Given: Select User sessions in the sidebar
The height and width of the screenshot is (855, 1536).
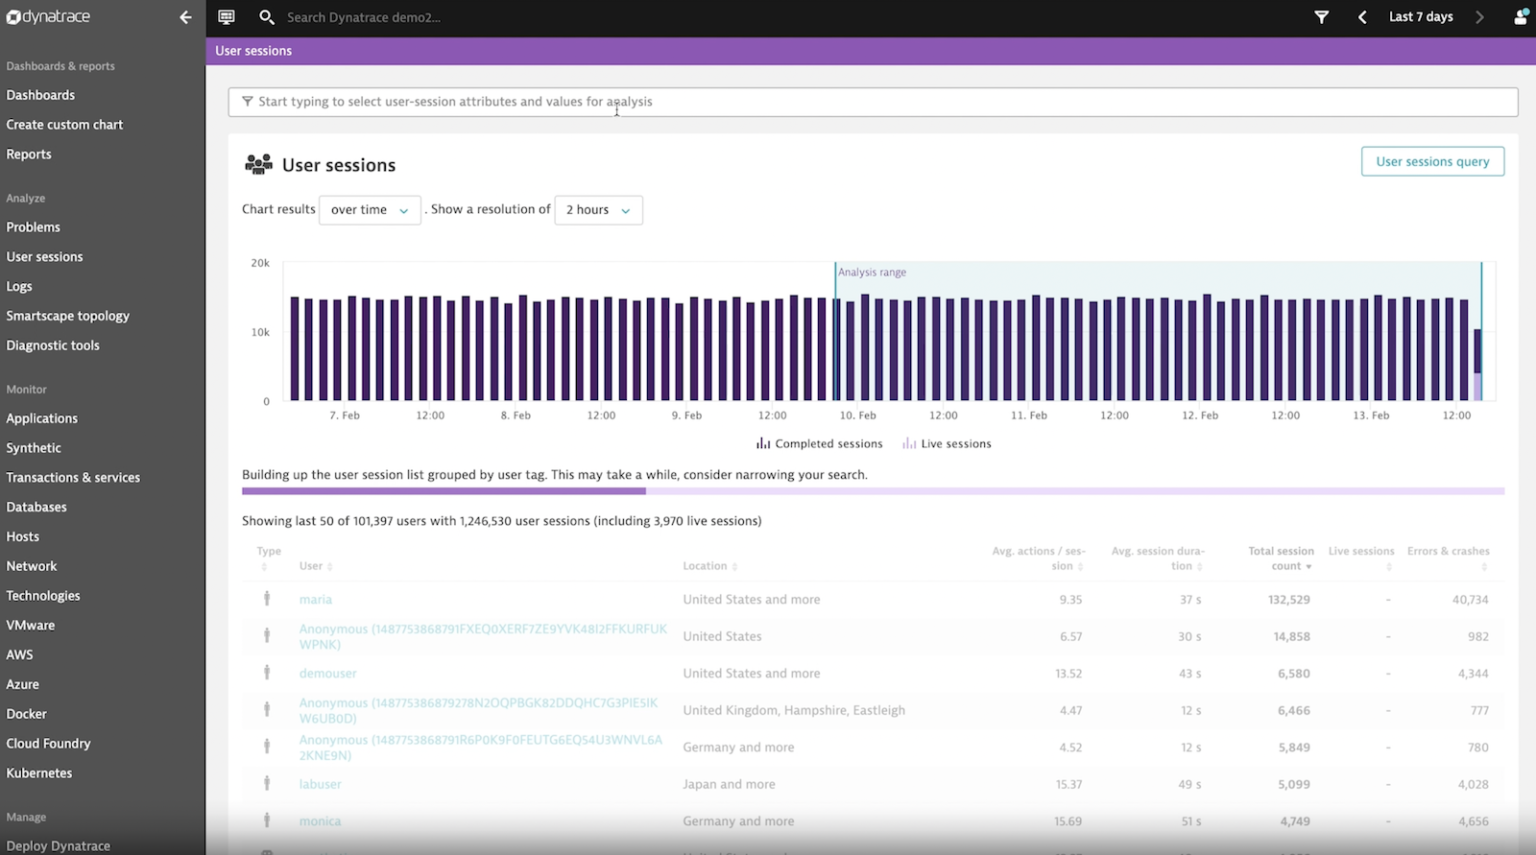Looking at the screenshot, I should (x=44, y=256).
